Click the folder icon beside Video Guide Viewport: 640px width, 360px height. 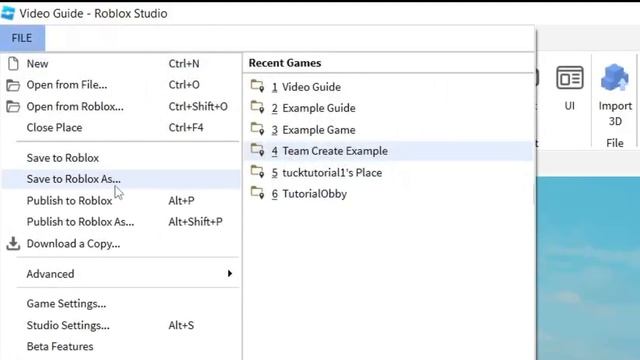tap(258, 86)
